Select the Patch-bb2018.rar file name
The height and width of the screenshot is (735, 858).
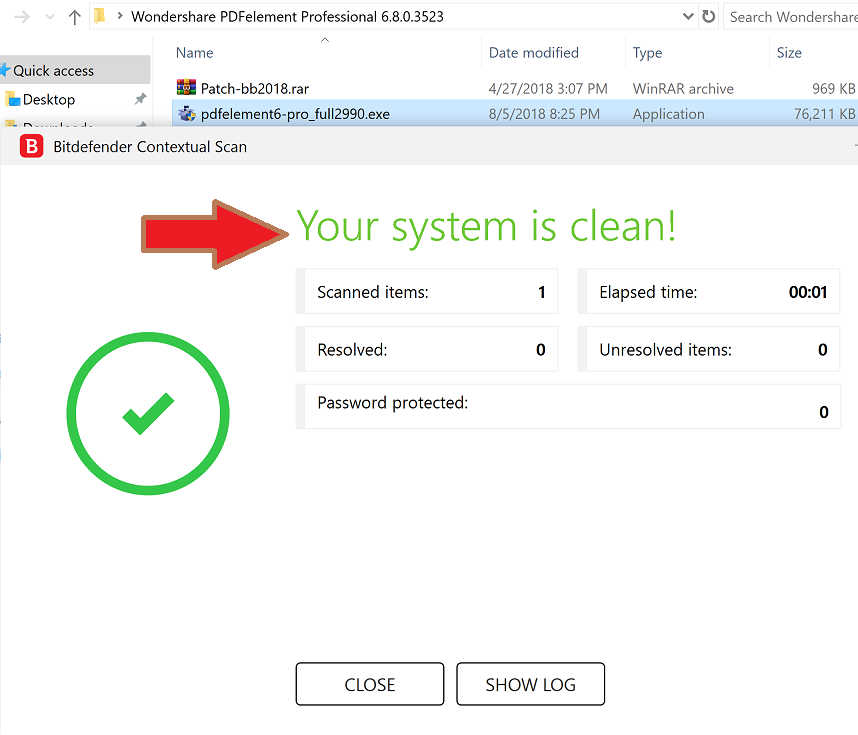click(255, 88)
